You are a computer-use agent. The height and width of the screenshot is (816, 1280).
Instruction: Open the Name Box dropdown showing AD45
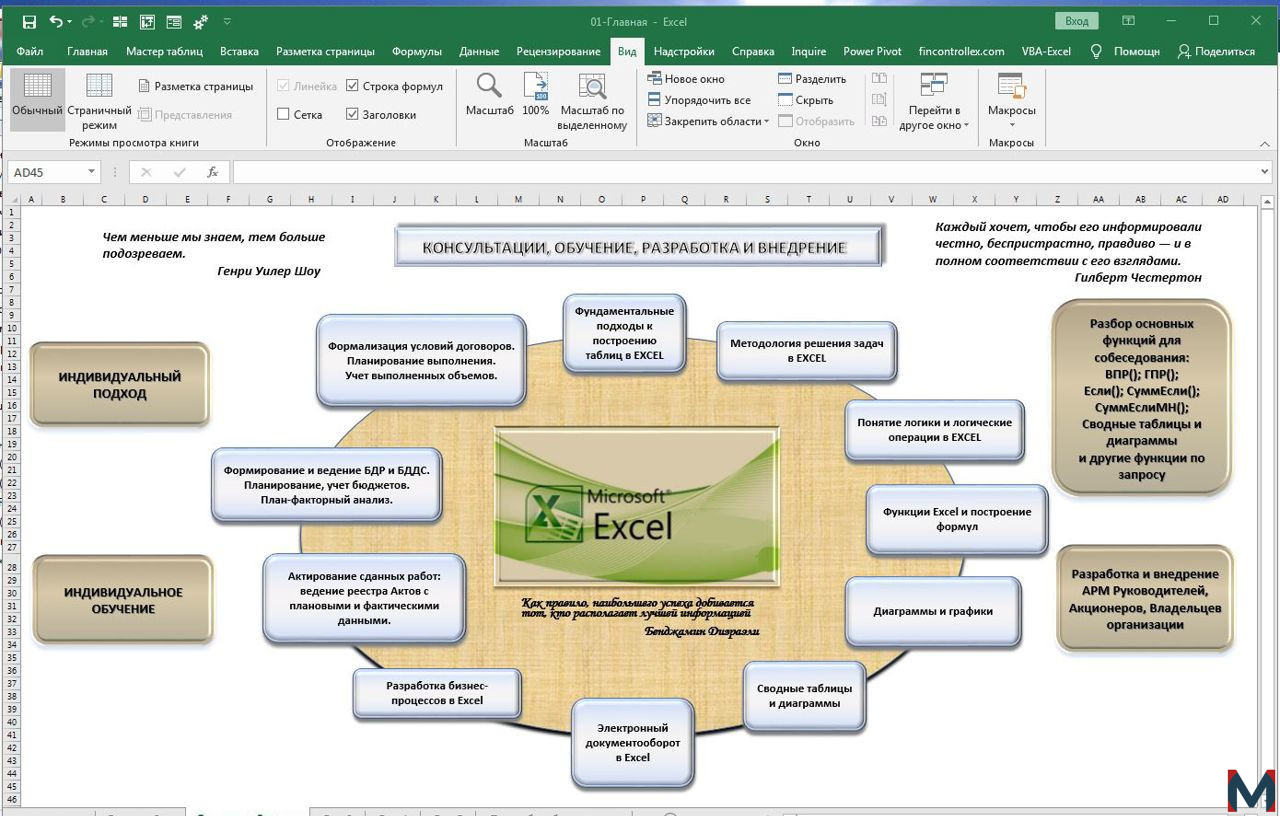[92, 172]
